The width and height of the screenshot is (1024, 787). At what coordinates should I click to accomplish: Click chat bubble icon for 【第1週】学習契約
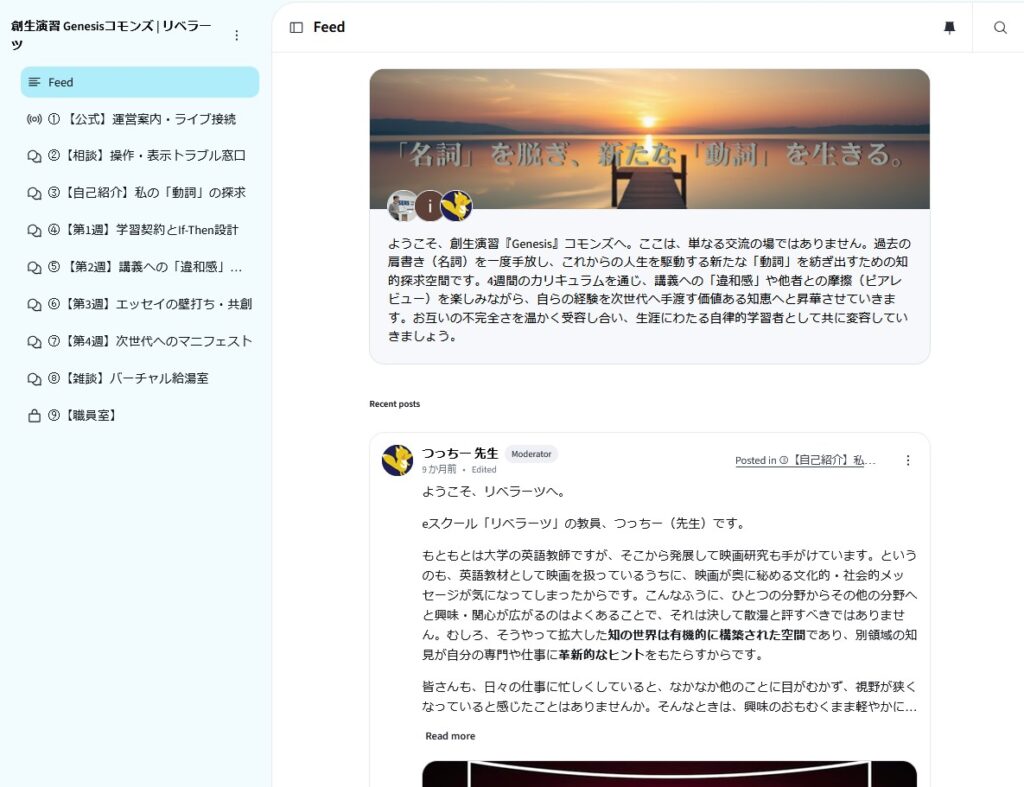pos(34,231)
